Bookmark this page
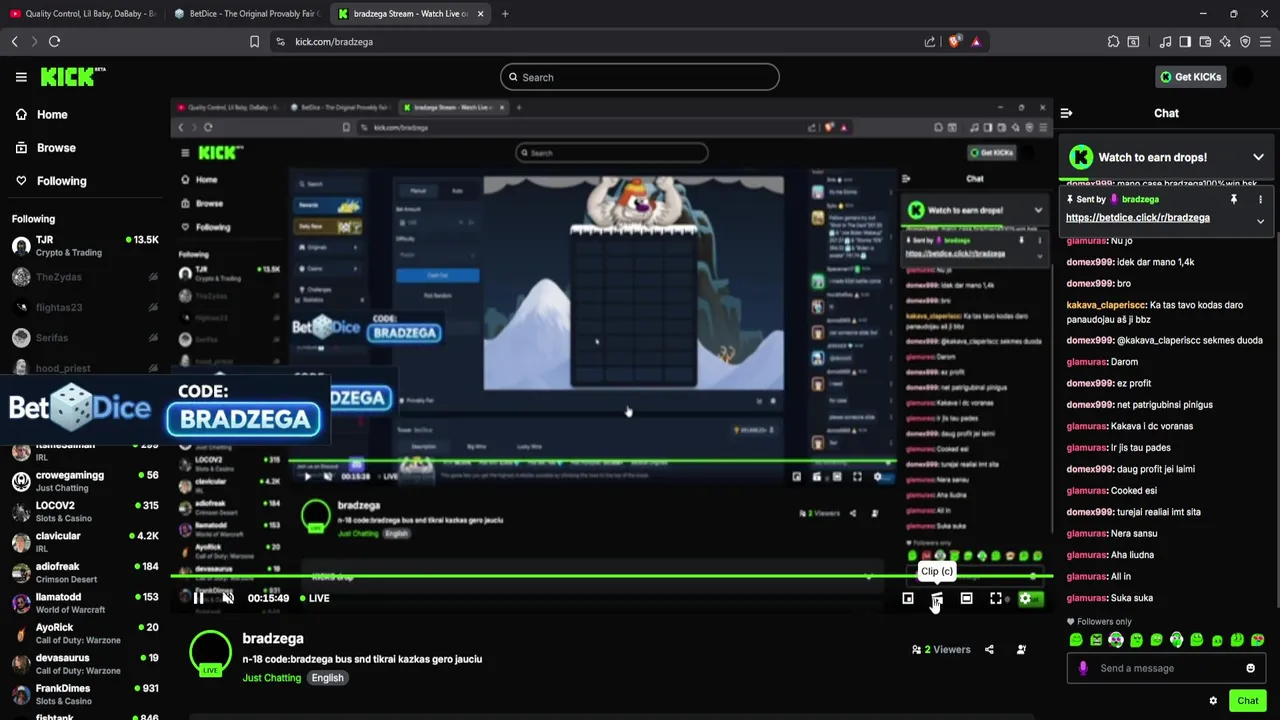1280x720 pixels. pyautogui.click(x=254, y=42)
